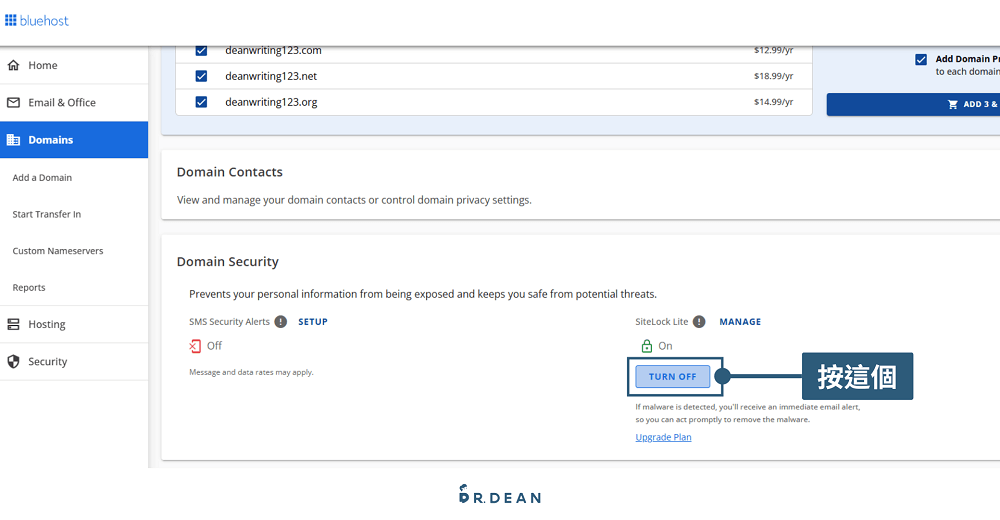Go to Custom Nameservers page
The image size is (1000, 520).
58,251
